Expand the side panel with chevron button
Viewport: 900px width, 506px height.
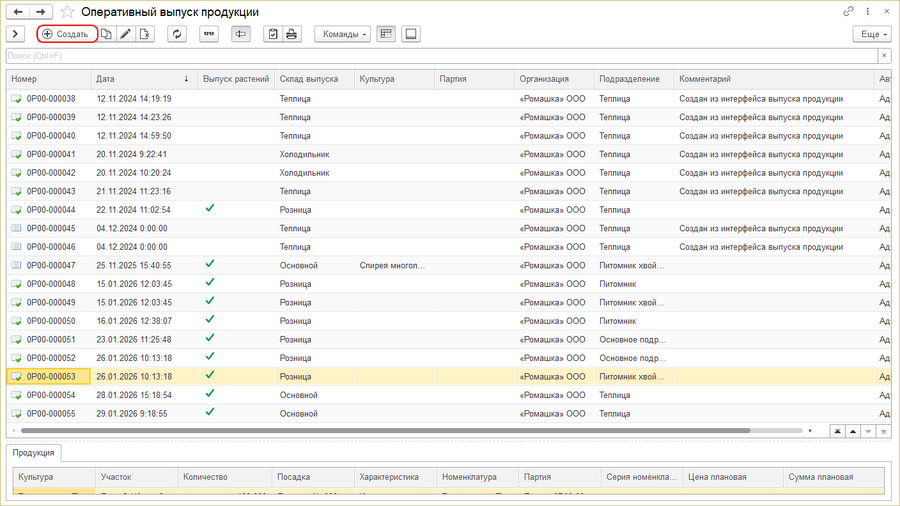(x=16, y=34)
